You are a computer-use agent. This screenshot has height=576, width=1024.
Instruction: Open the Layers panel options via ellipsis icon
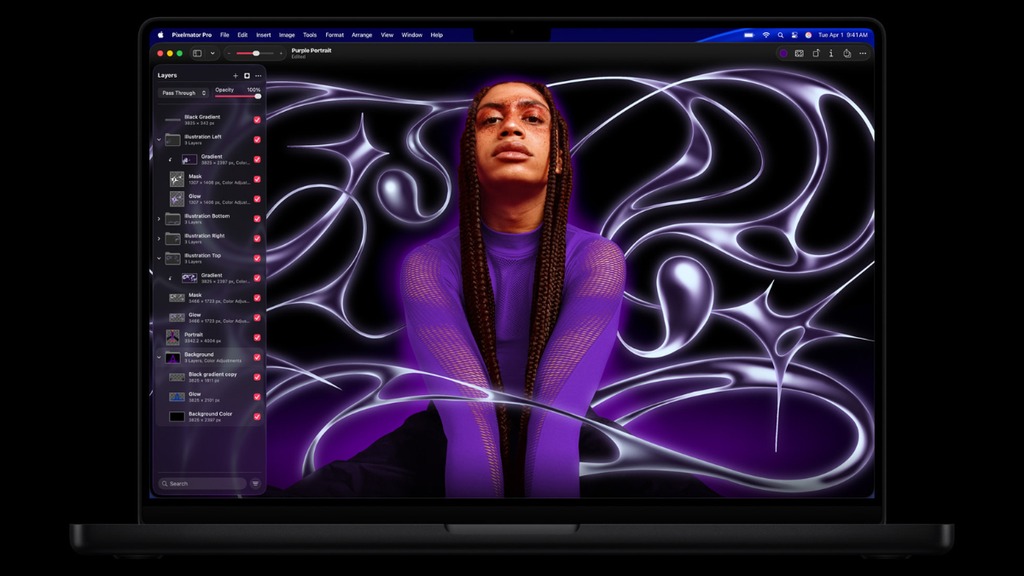[x=257, y=75]
